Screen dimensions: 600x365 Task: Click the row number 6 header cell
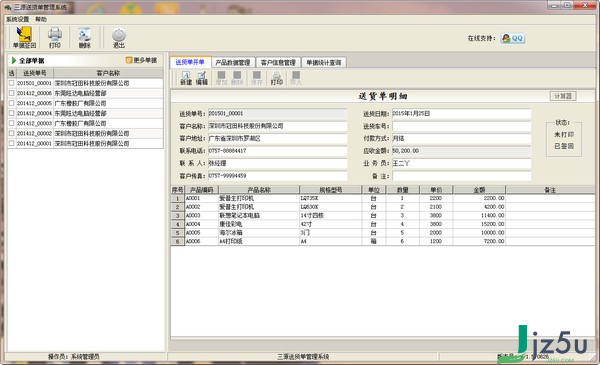(x=178, y=241)
